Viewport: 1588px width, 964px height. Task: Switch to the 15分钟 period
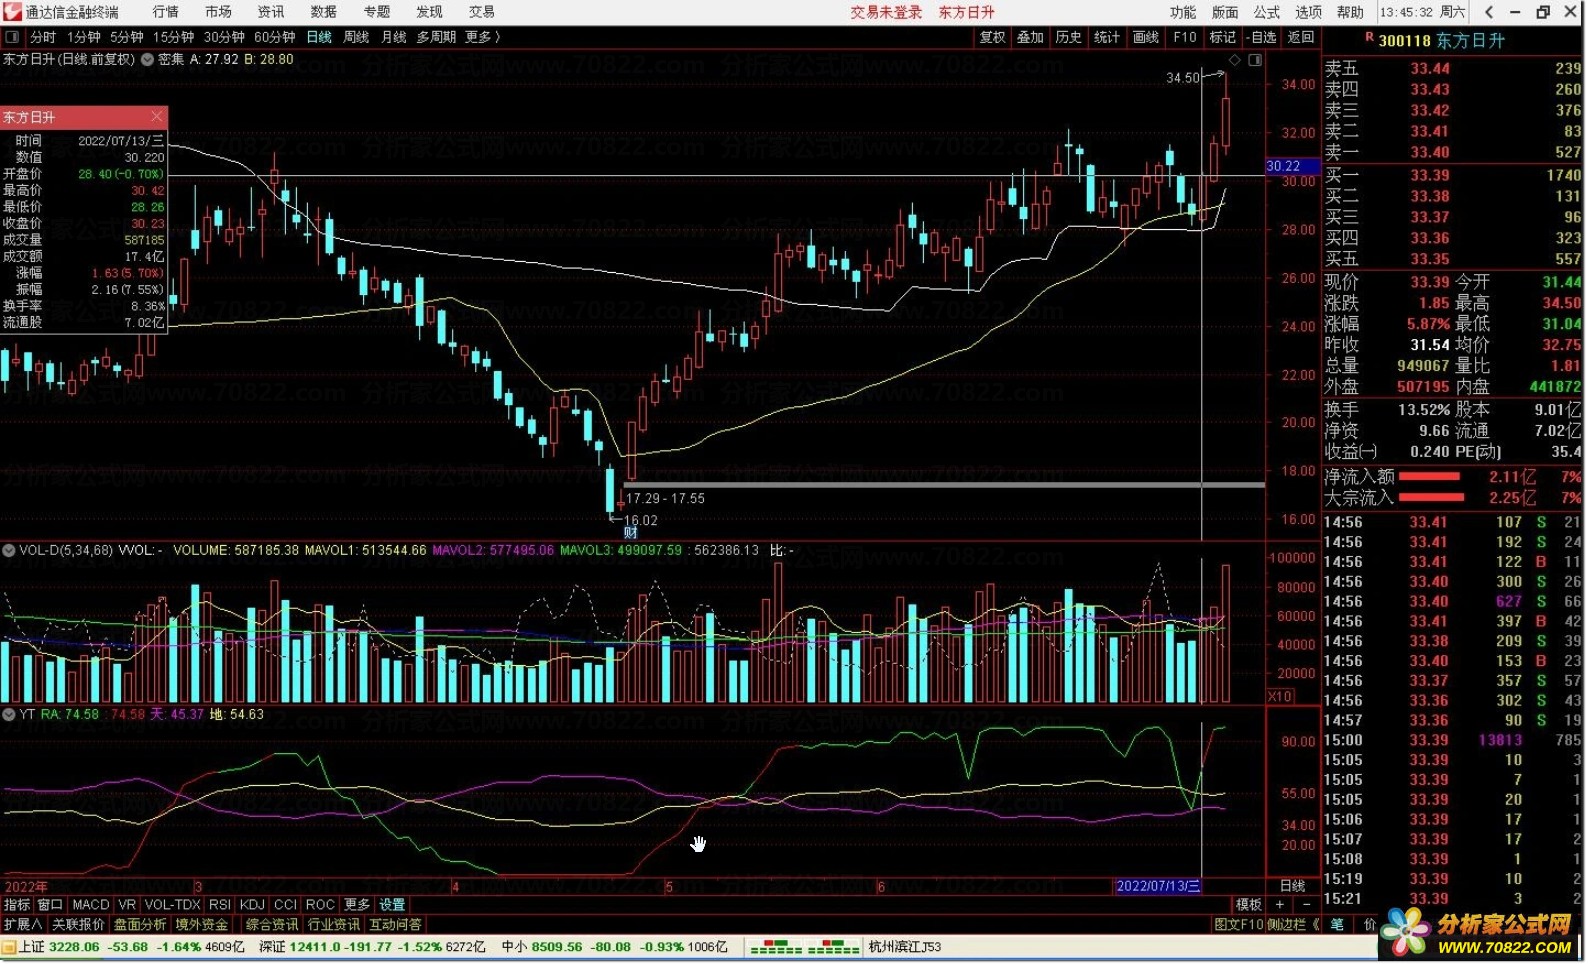pos(174,37)
